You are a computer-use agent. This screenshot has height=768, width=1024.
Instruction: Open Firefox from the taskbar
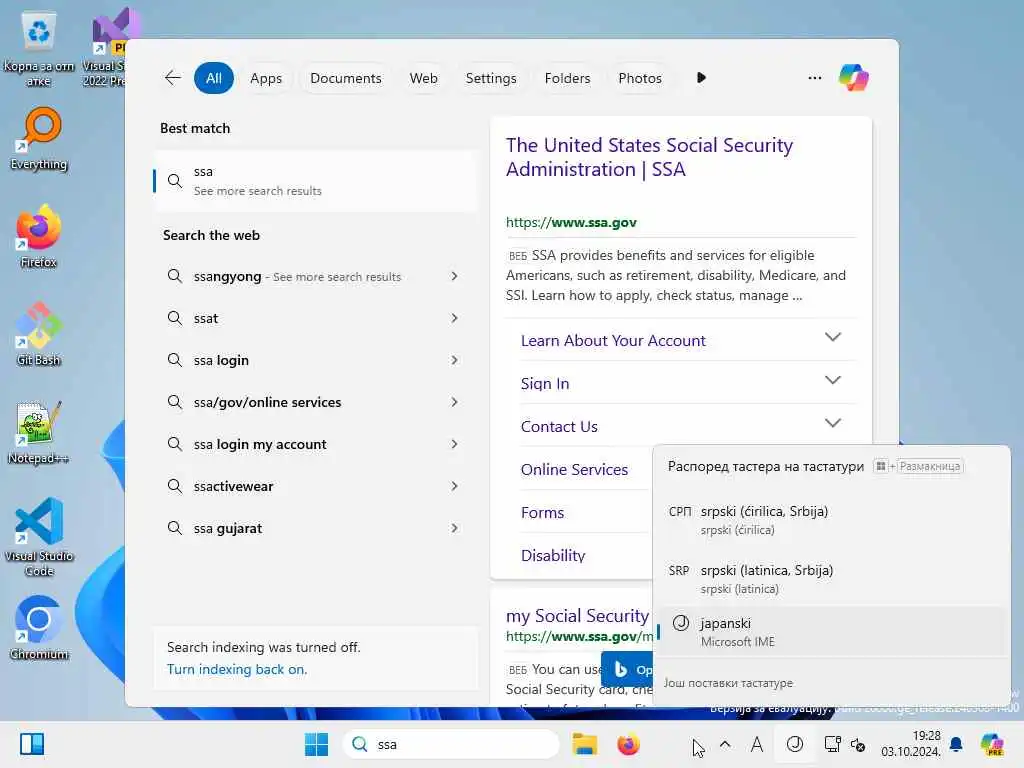pos(628,744)
